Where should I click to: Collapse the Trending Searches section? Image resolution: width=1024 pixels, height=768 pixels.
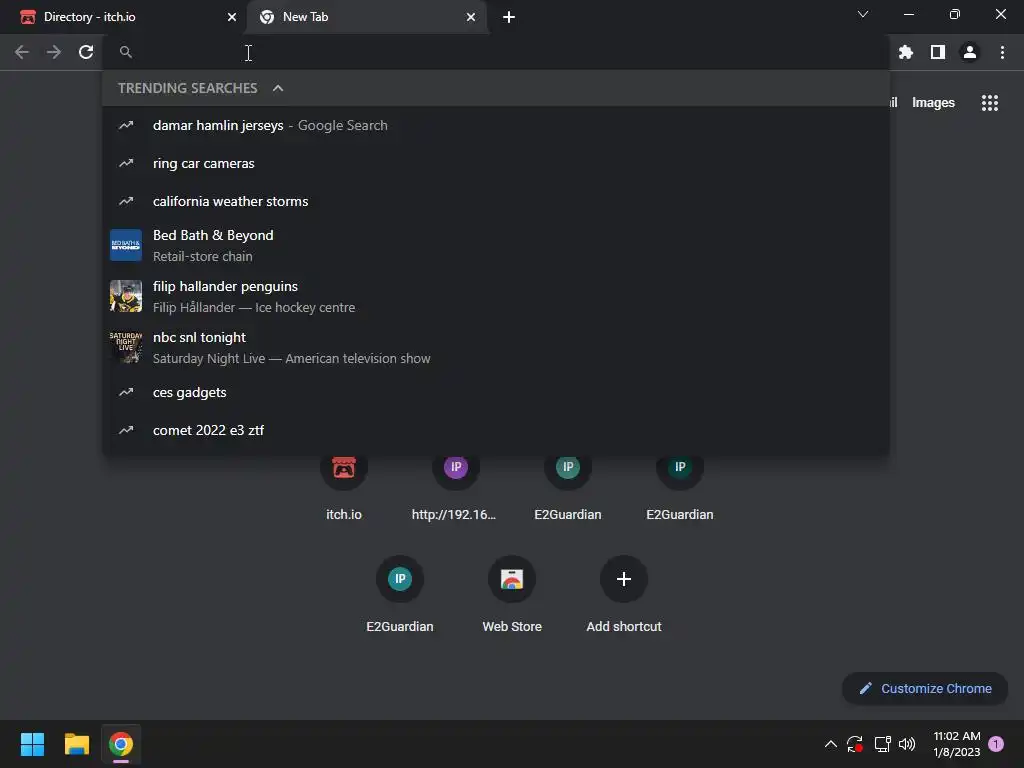[x=278, y=88]
